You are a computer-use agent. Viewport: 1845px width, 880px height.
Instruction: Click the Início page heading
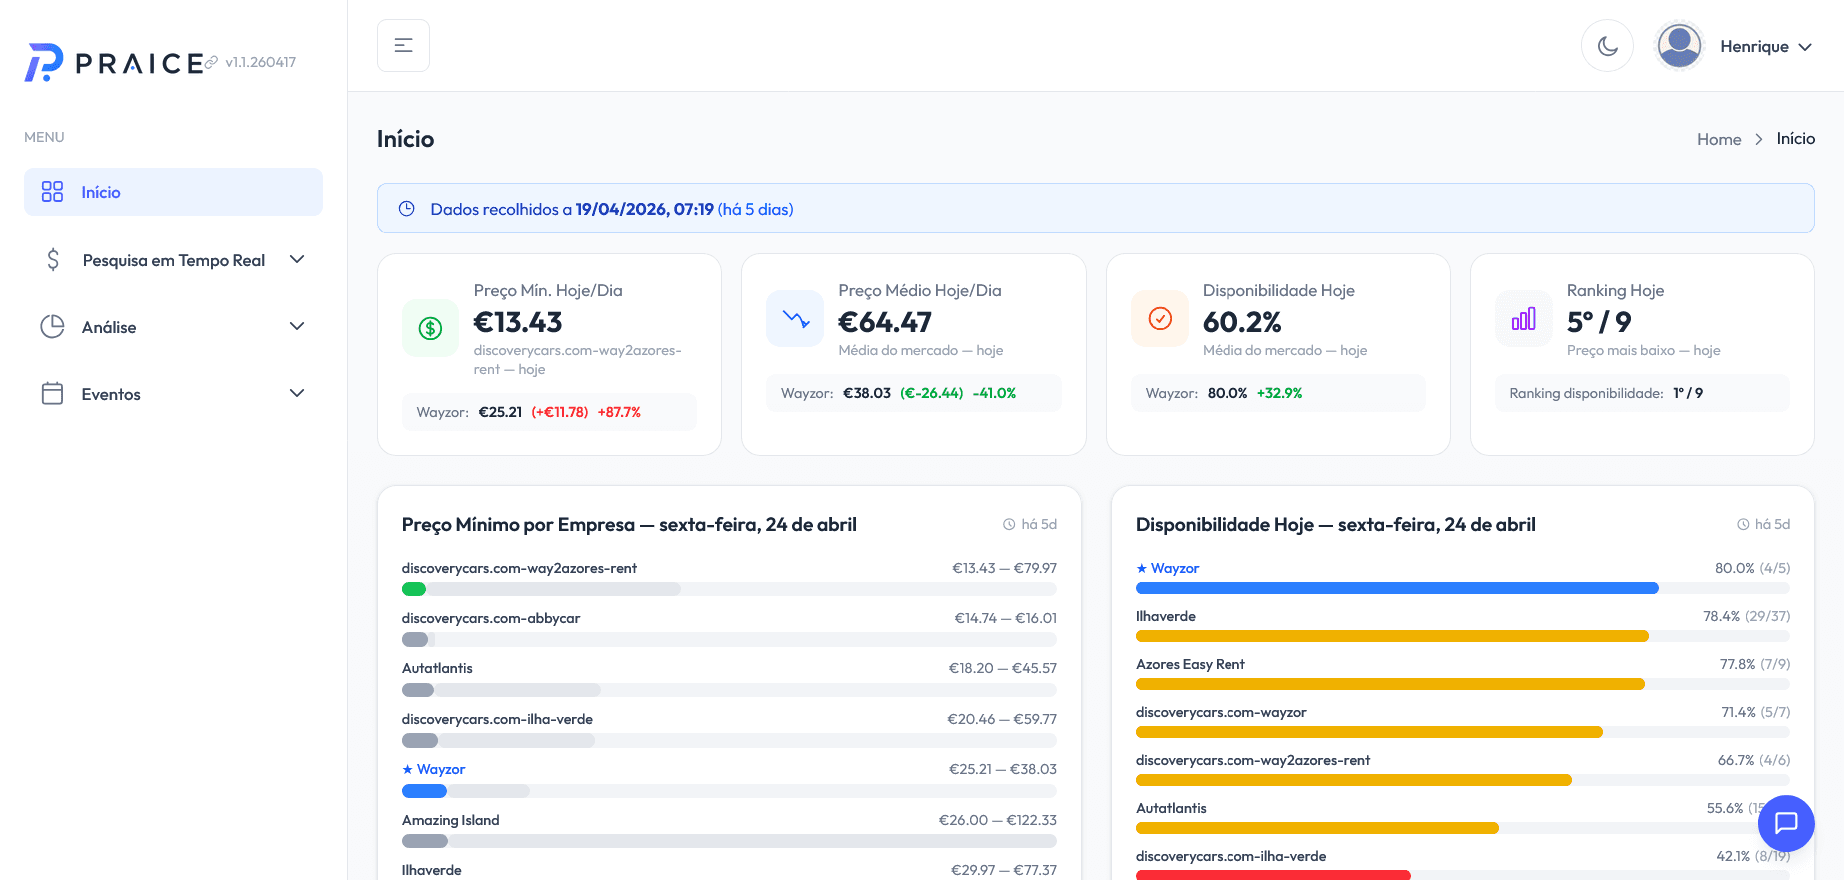coord(405,139)
